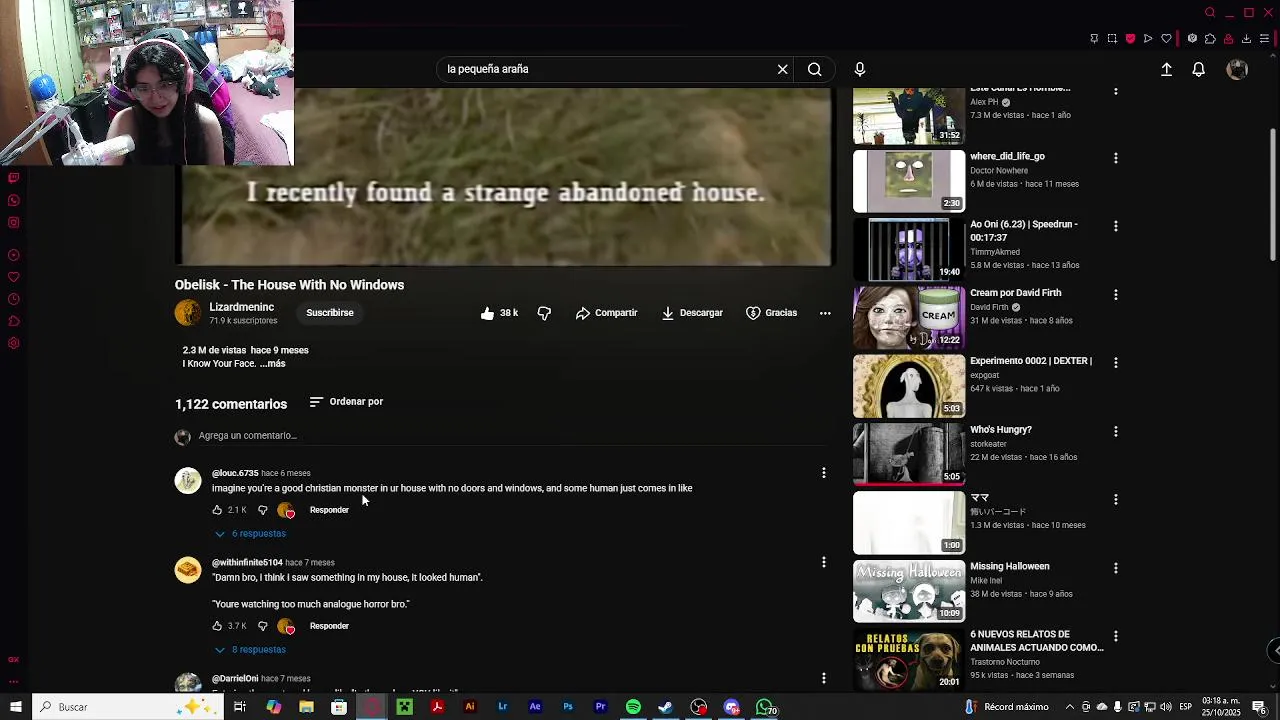Image resolution: width=1280 pixels, height=720 pixels.
Task: Start voice search with microphone
Action: tap(860, 69)
